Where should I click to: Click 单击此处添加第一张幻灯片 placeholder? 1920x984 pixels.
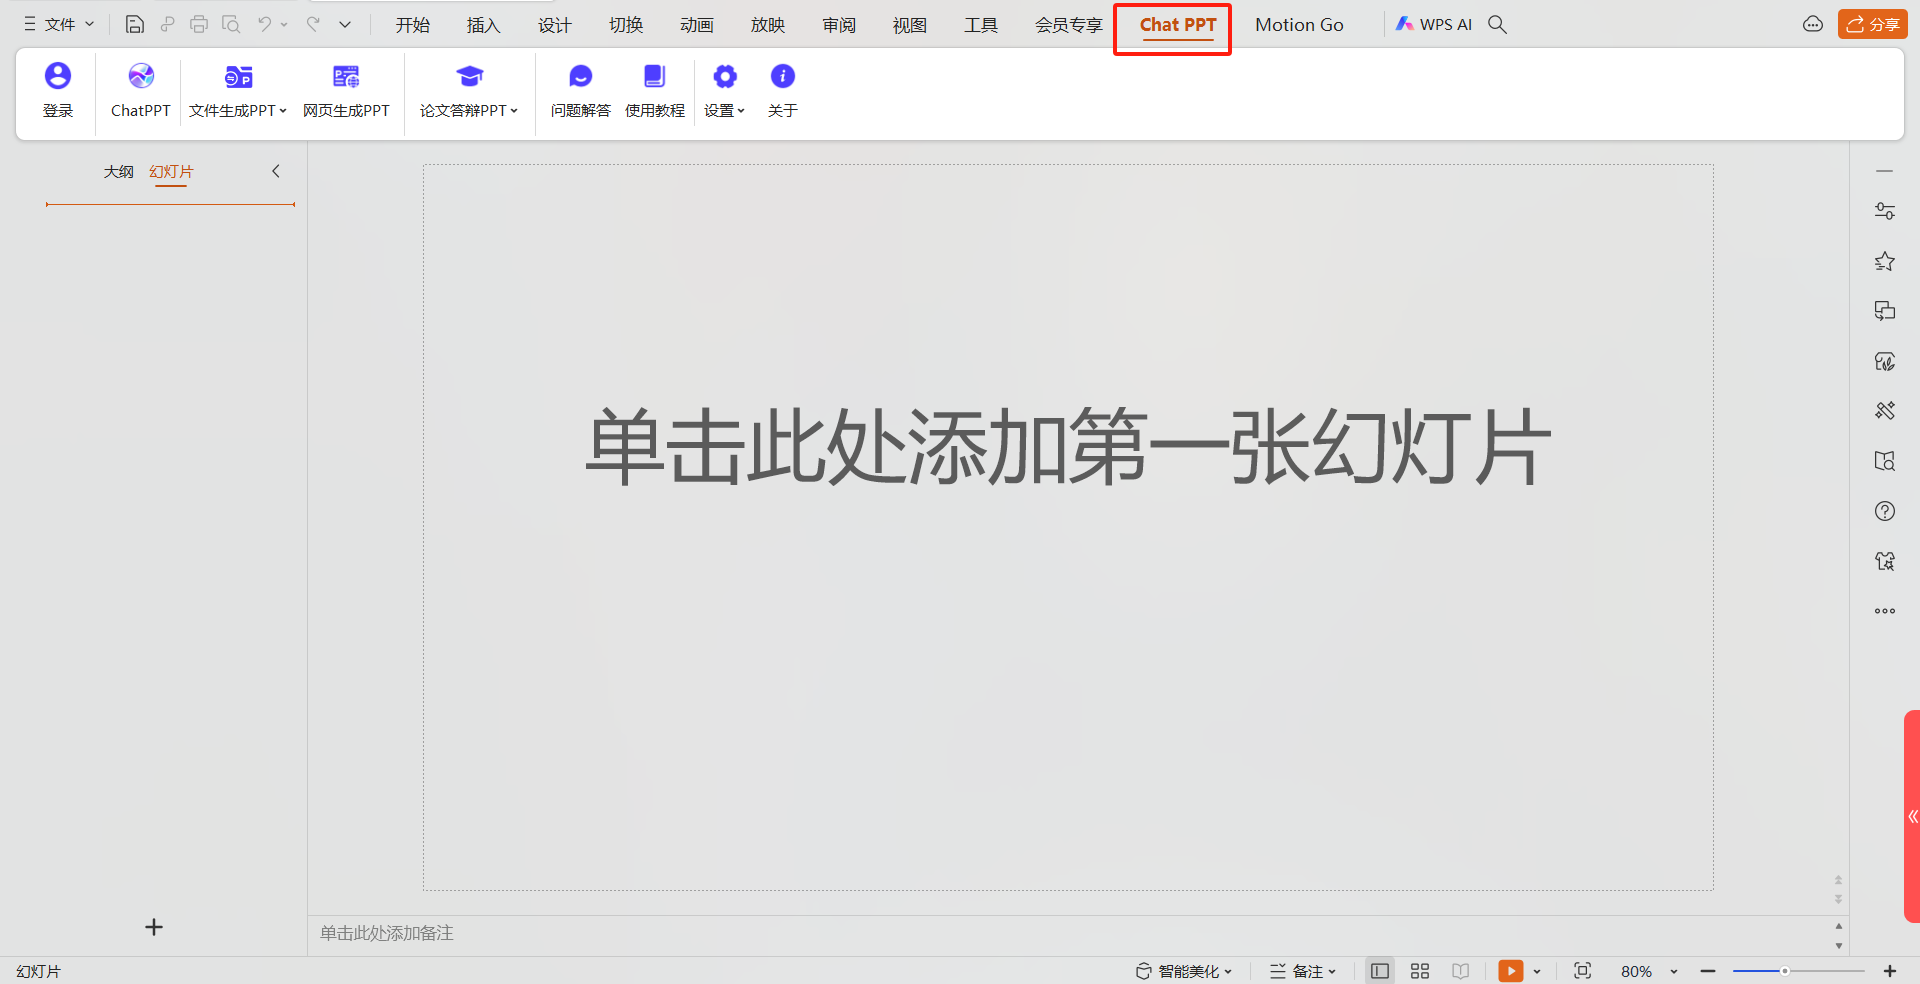click(x=1068, y=446)
